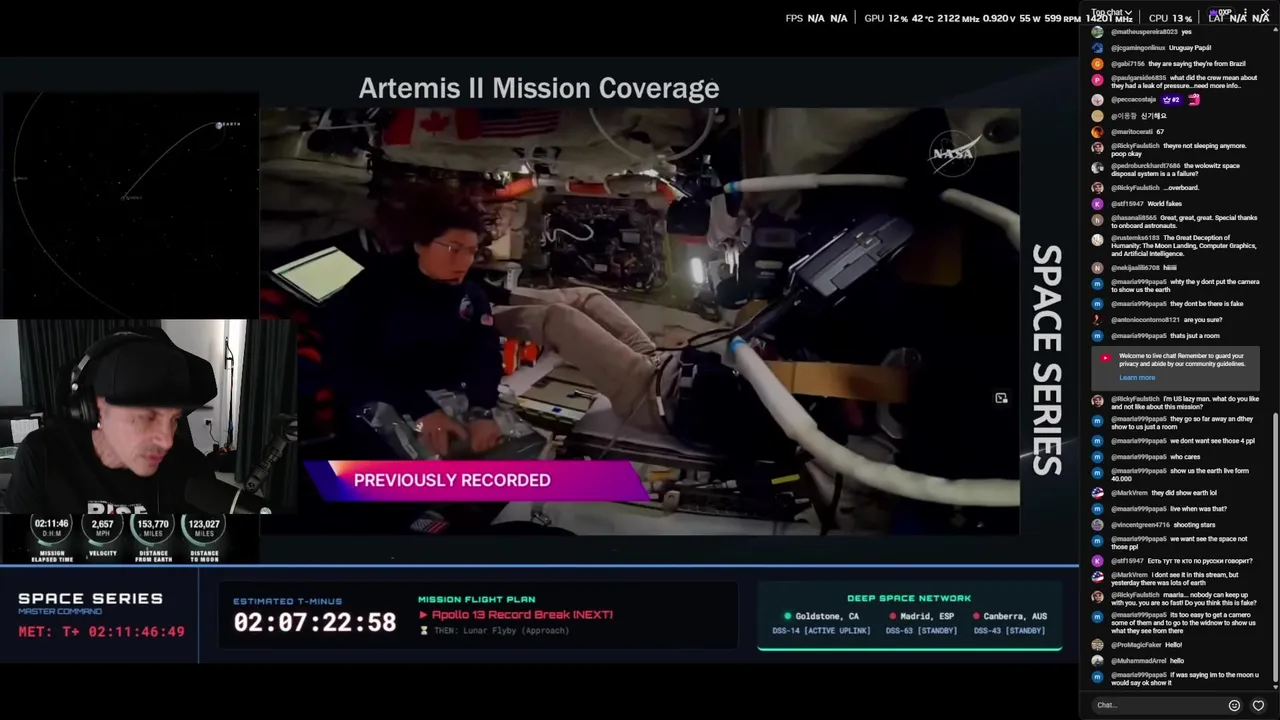
Task: Click username @vincentgreen4716
Action: pos(1139,525)
